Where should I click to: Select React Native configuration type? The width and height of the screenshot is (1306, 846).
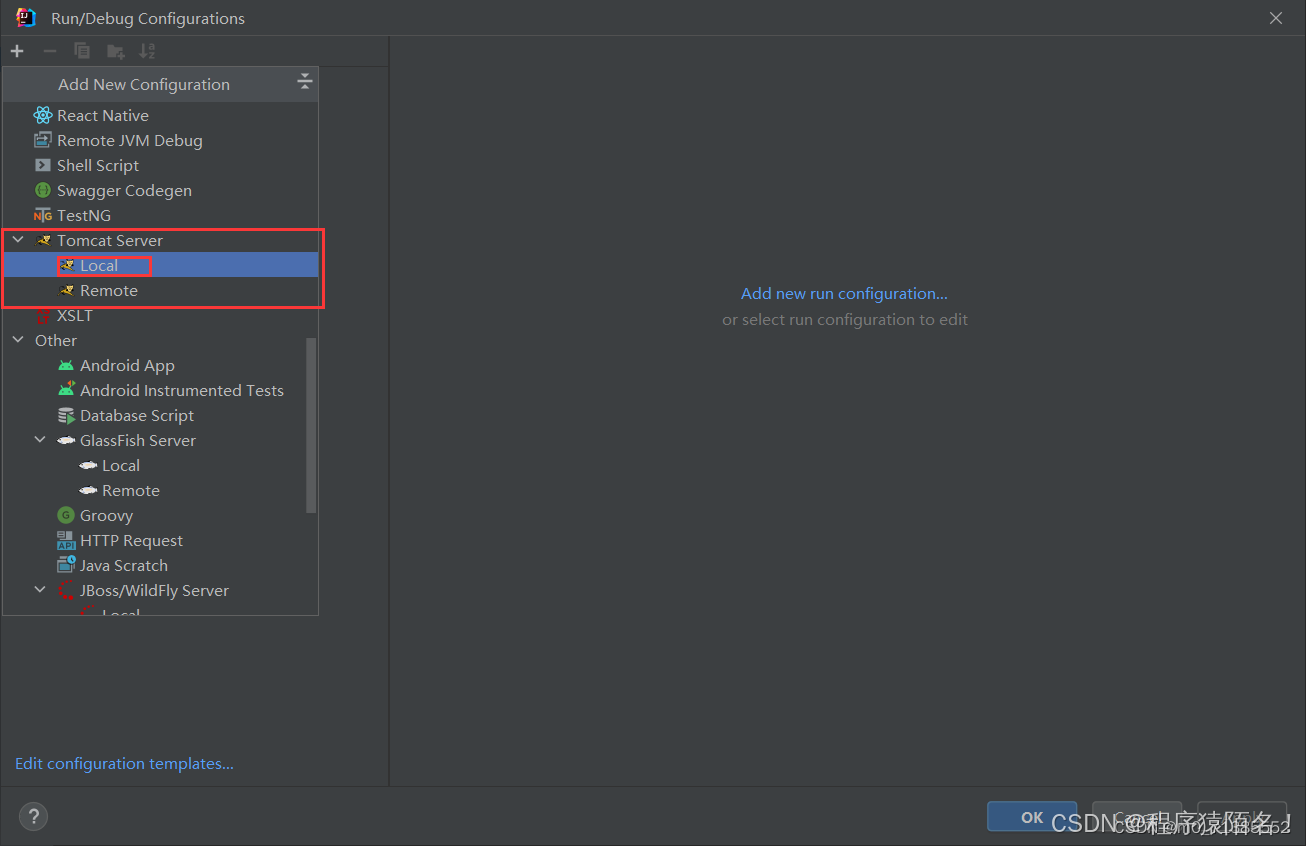pos(160,115)
